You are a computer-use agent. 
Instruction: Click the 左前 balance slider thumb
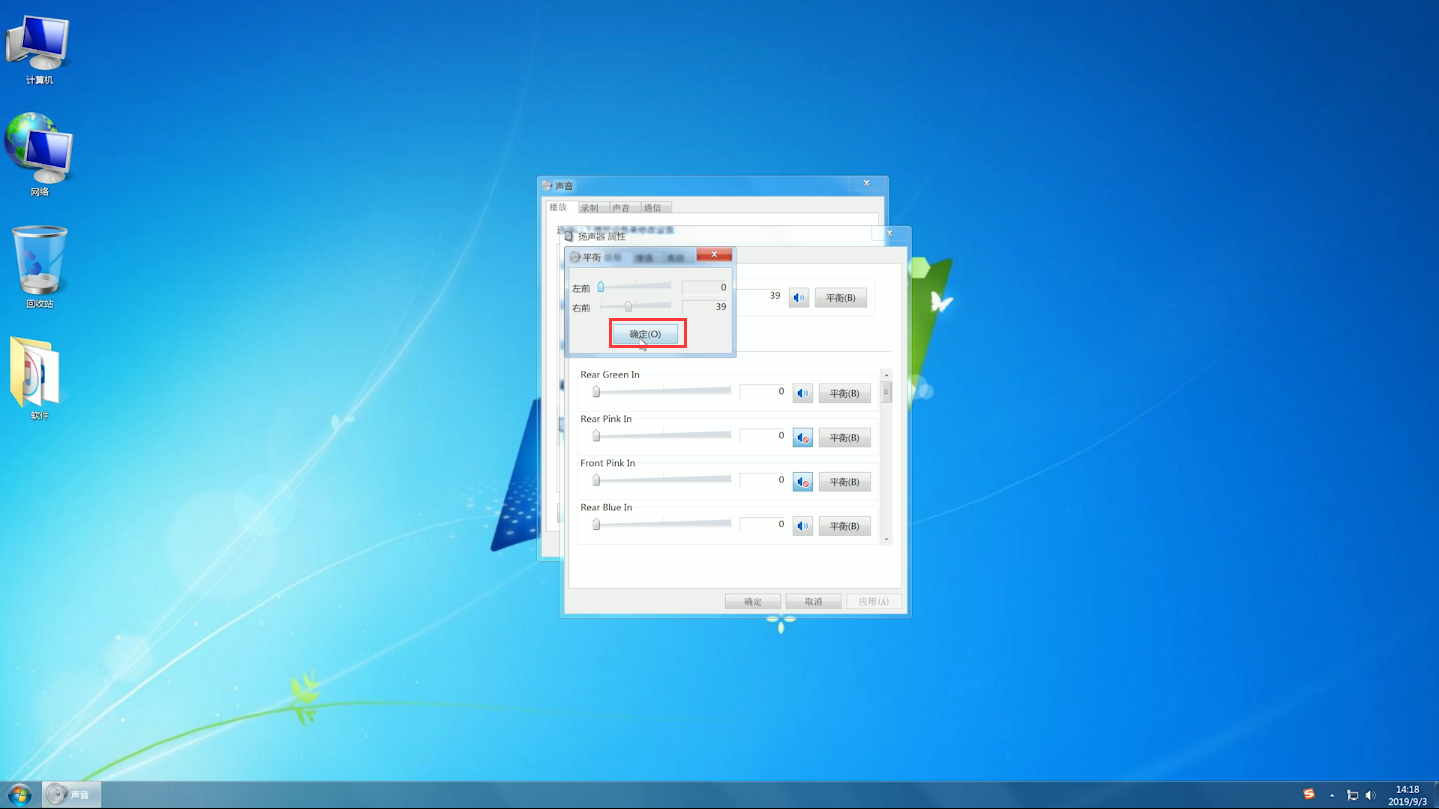point(601,287)
